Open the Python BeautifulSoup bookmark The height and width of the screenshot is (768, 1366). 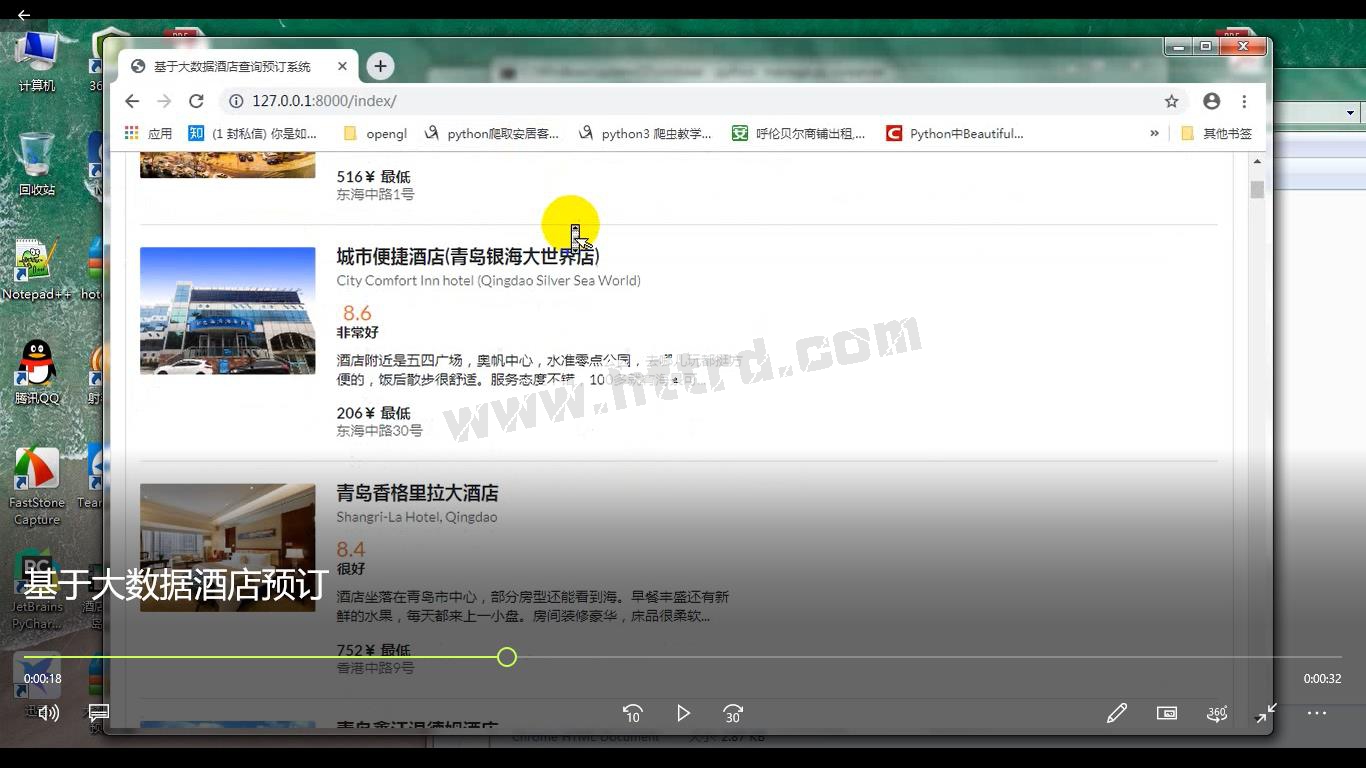[955, 133]
